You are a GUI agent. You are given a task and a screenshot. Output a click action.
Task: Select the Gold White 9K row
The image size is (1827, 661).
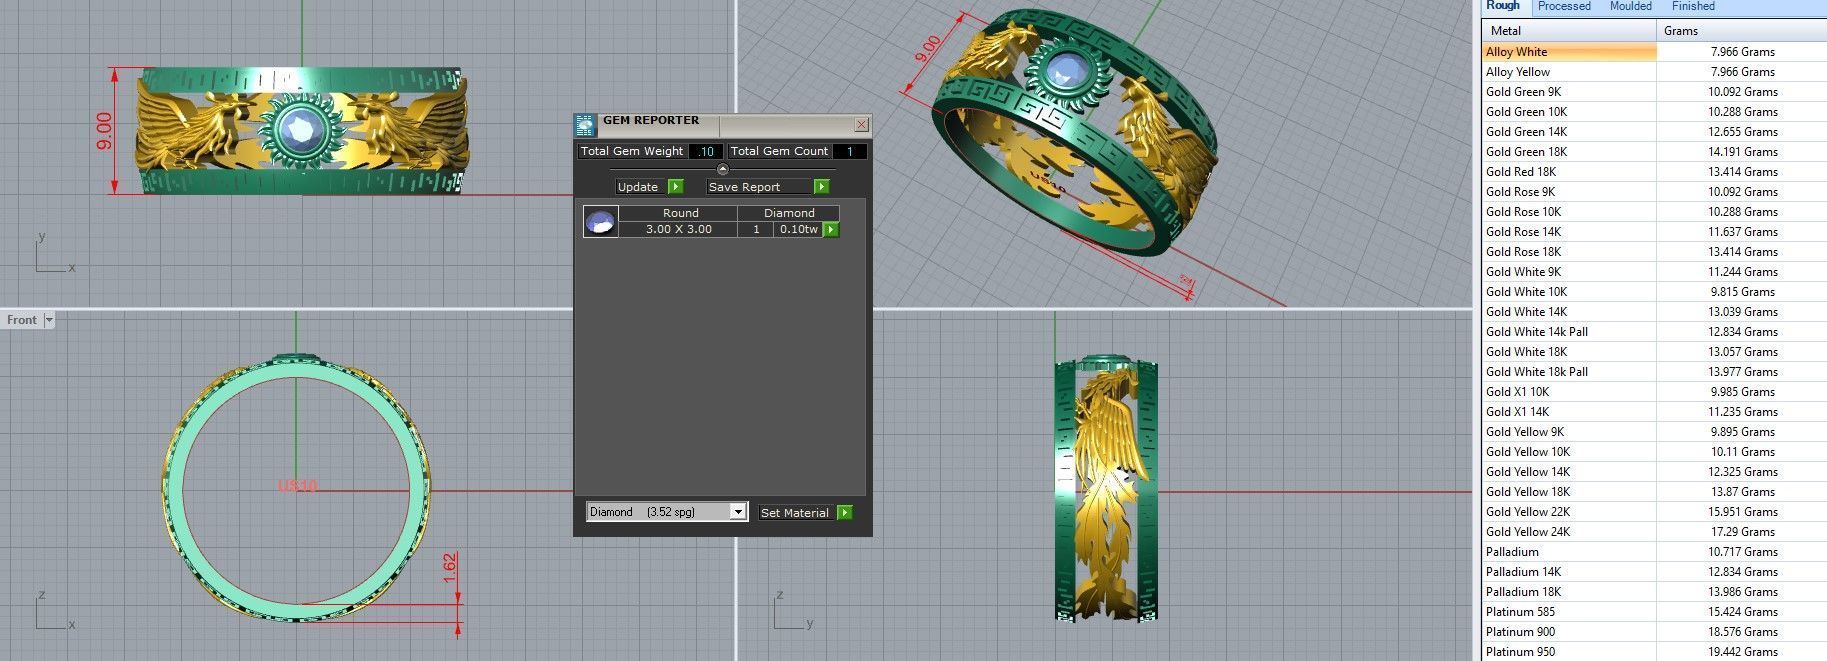[x=1654, y=272]
